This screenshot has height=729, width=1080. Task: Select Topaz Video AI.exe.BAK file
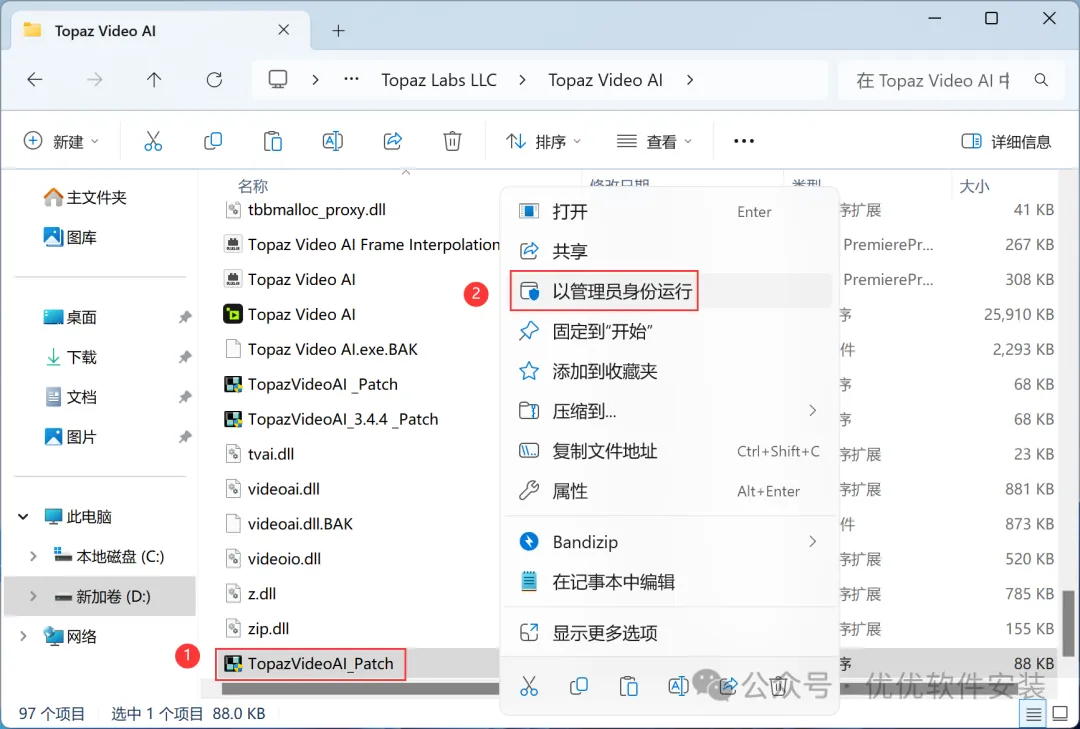[322, 349]
